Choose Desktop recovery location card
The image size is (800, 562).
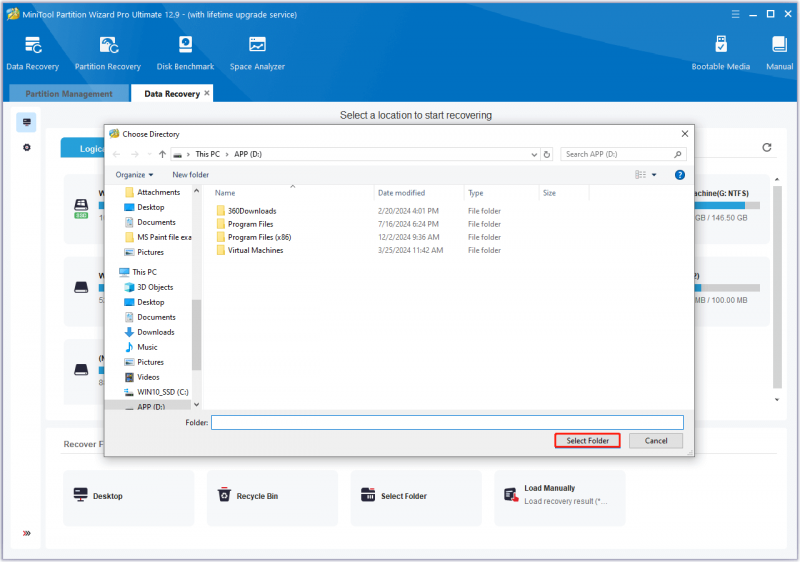tap(129, 497)
